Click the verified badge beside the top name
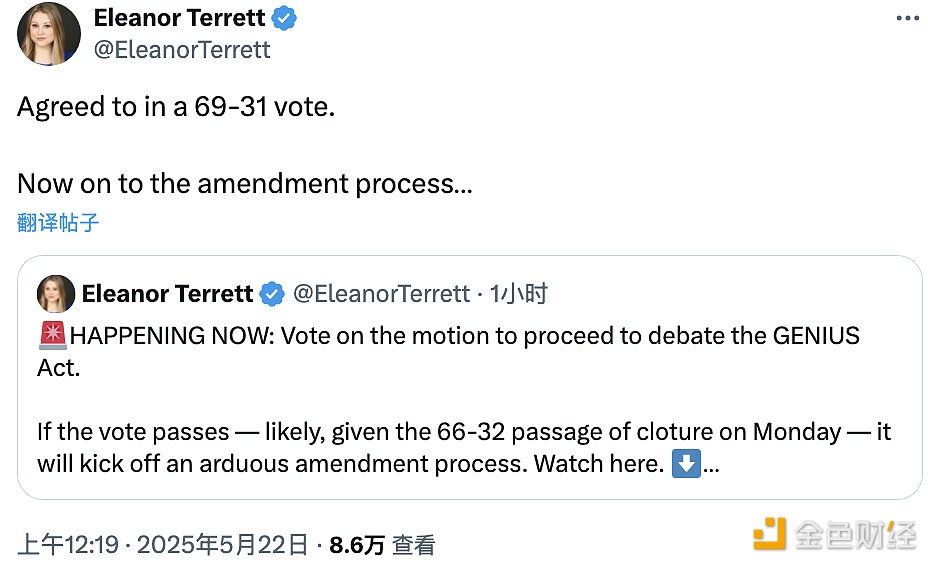 (x=285, y=18)
